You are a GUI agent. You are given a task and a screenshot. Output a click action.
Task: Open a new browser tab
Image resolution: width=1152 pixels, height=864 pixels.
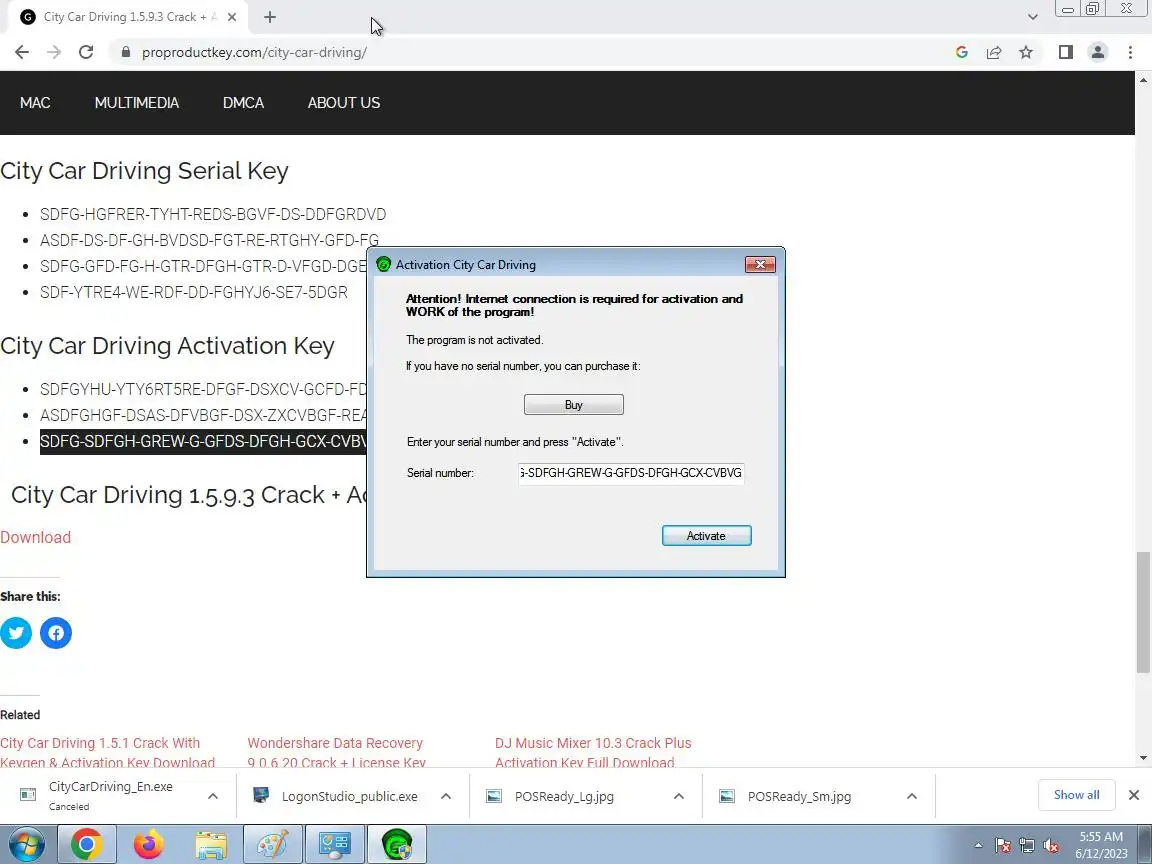(270, 17)
